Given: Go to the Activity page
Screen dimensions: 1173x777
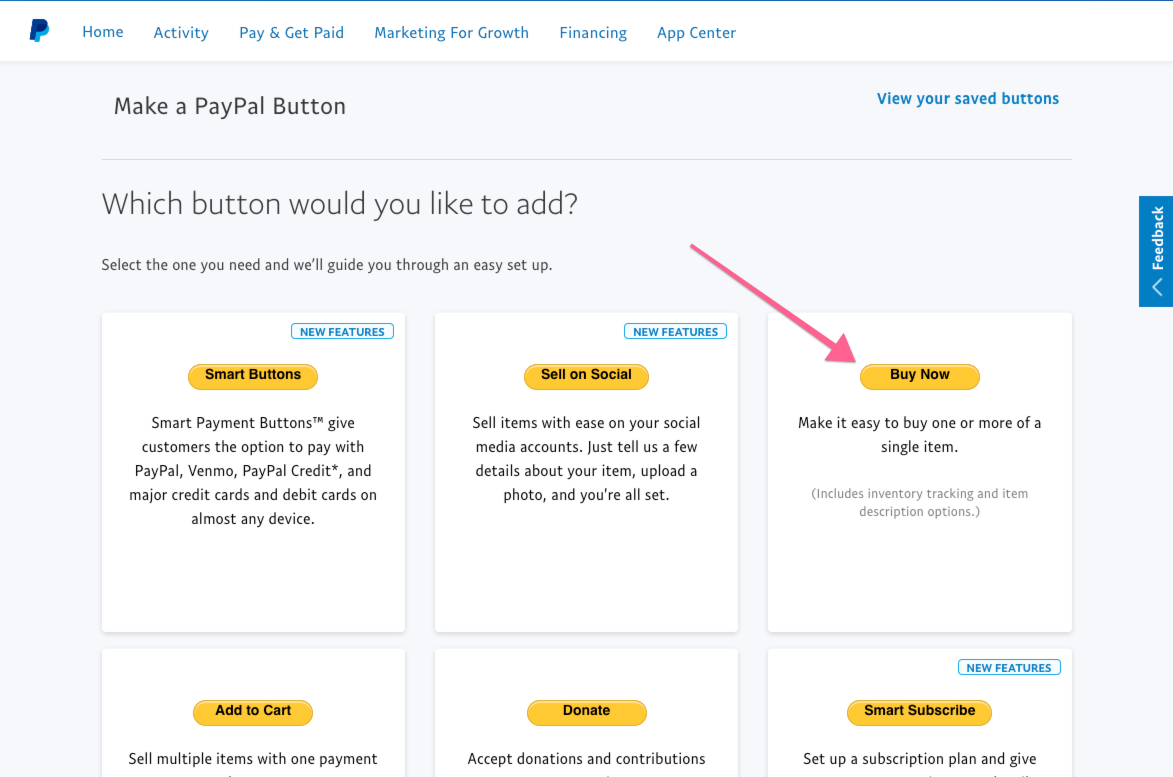Looking at the screenshot, I should [x=181, y=33].
